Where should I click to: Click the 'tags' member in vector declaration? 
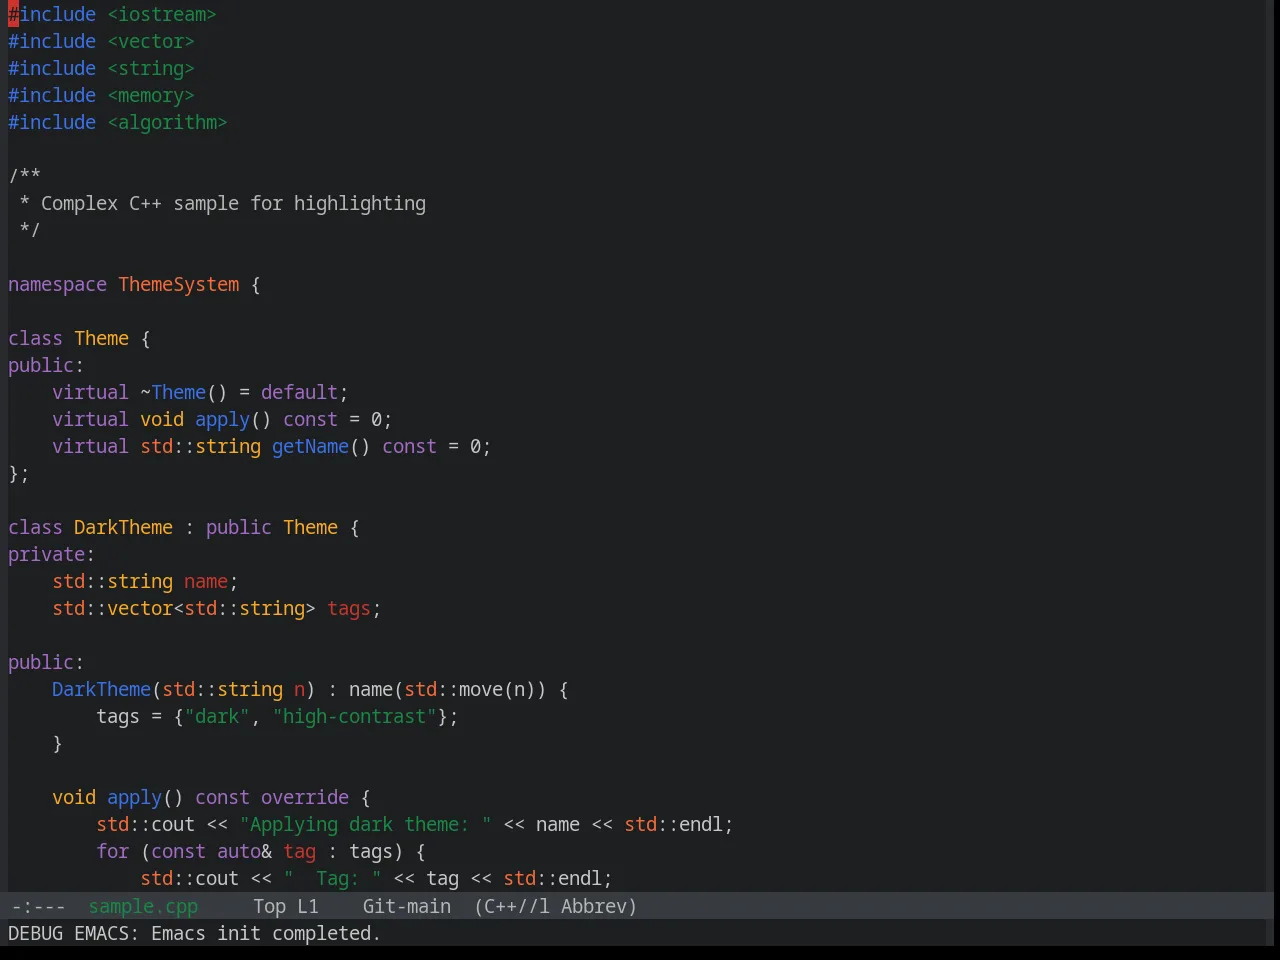349,608
